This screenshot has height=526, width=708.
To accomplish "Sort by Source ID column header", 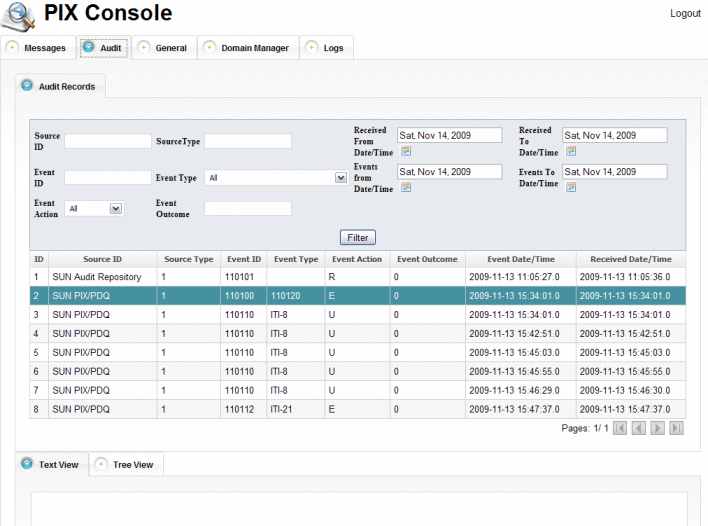I will [x=102, y=259].
